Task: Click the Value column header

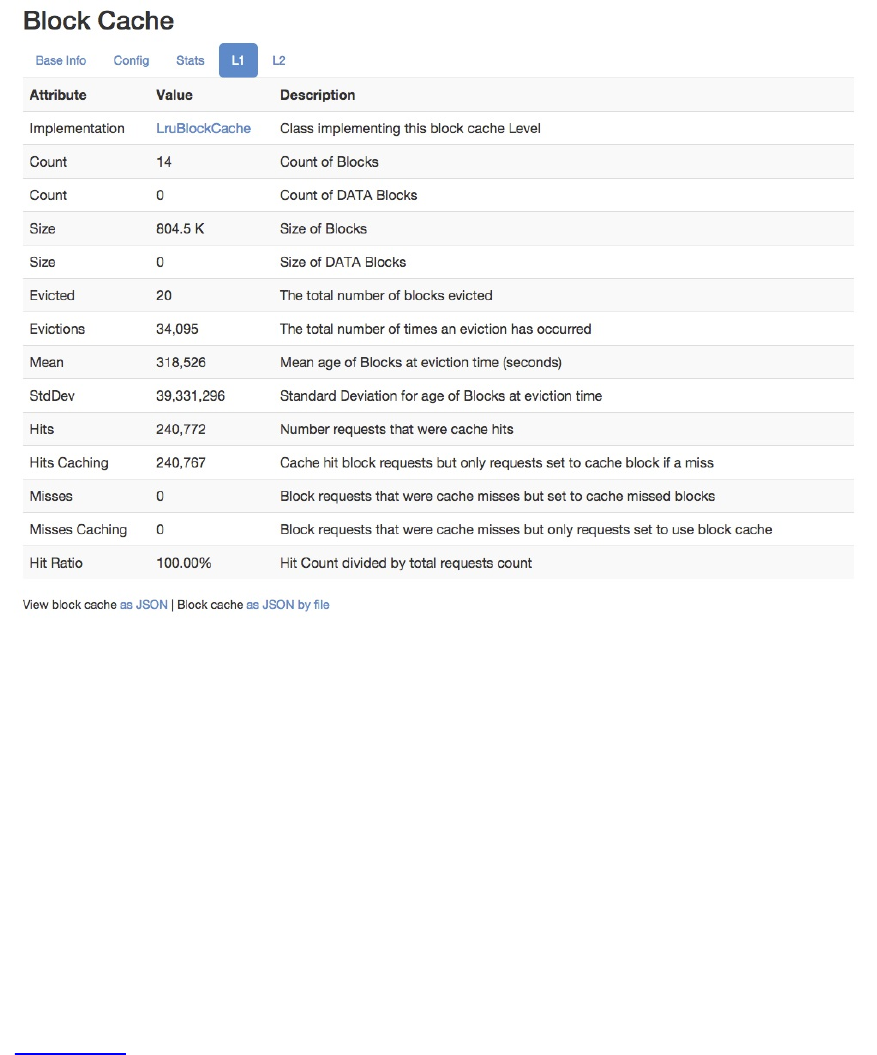Action: [174, 95]
